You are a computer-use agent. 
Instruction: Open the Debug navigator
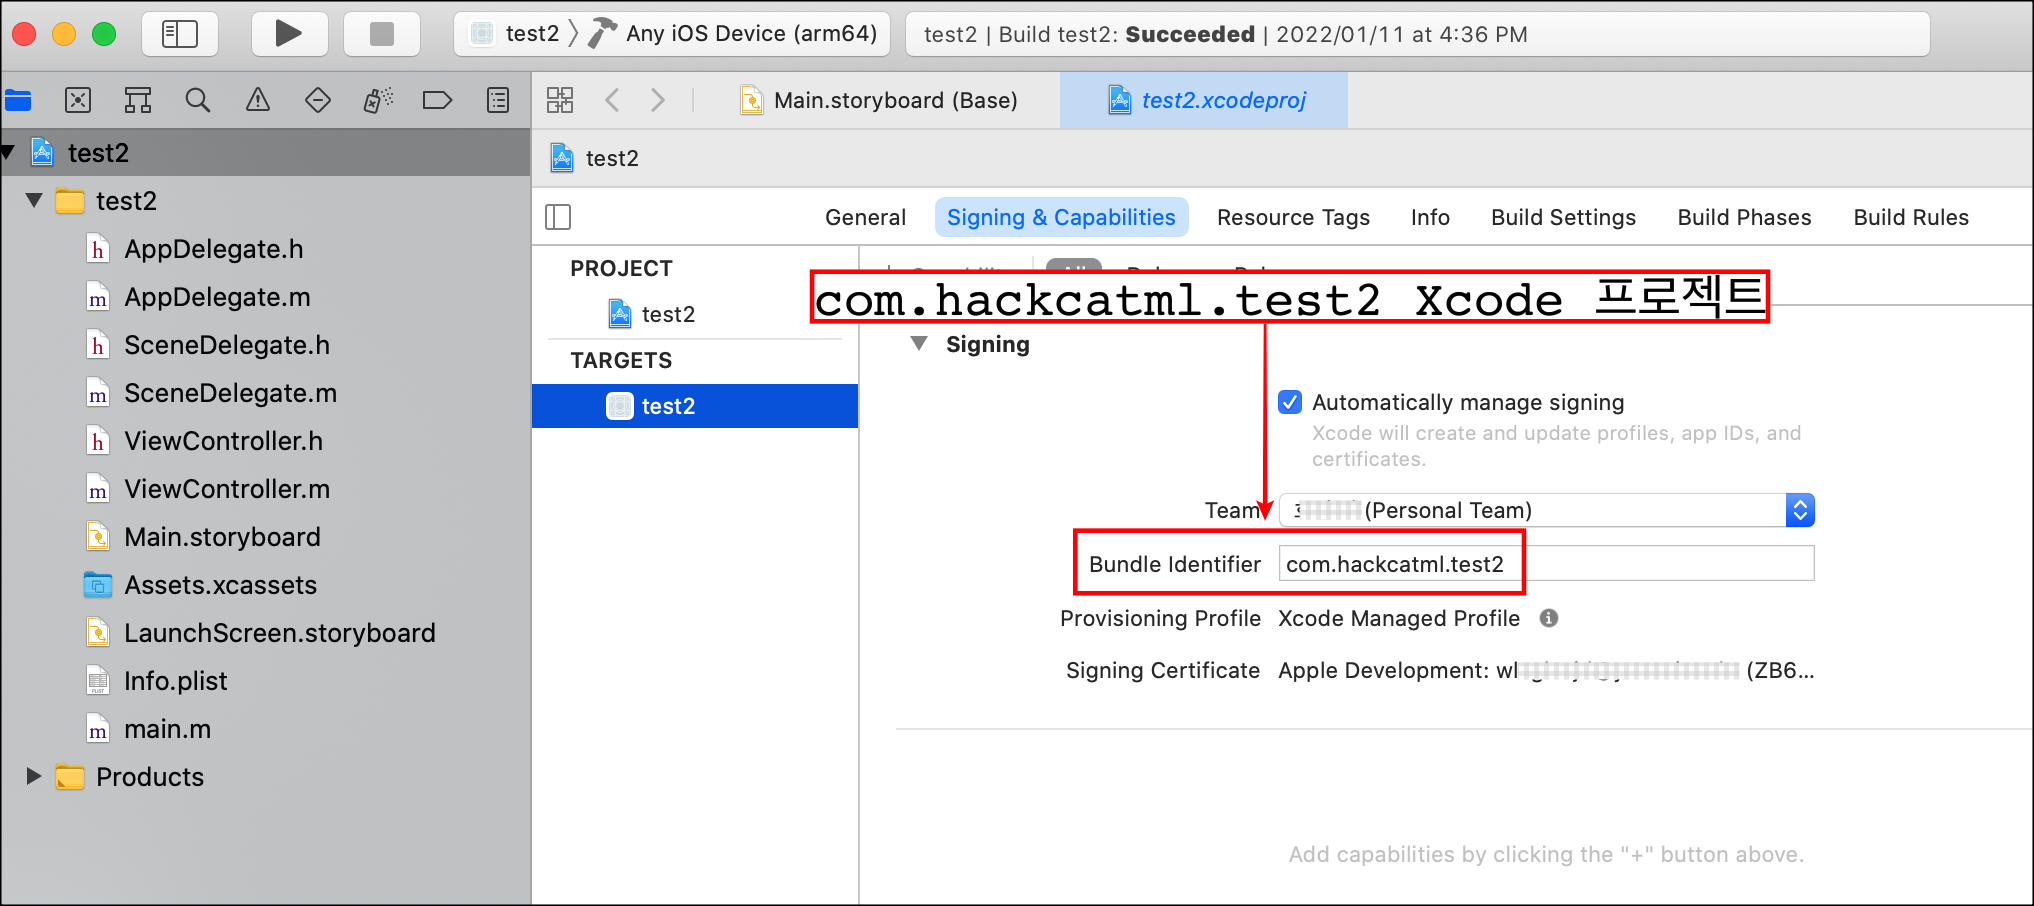click(x=378, y=100)
